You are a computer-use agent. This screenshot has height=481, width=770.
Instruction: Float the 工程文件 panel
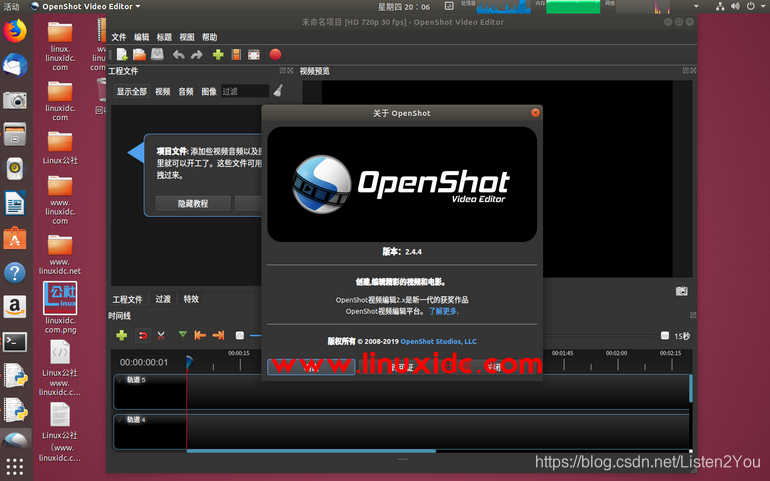click(282, 71)
